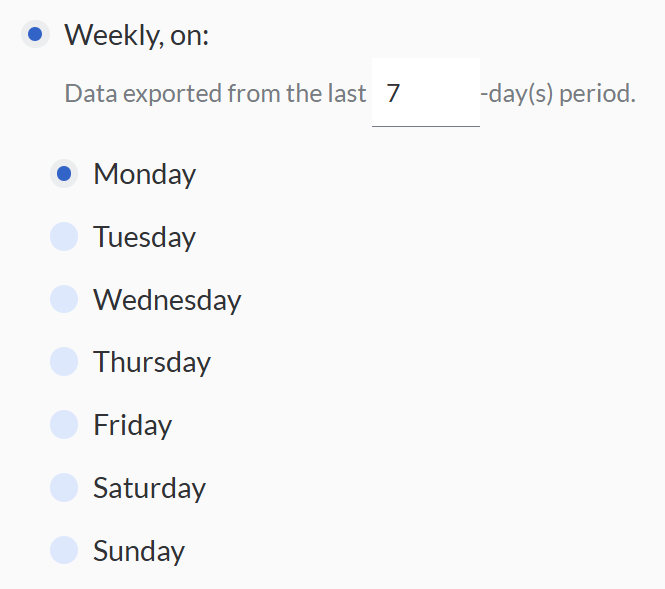
Task: Click the "Data exported from the last" text
Action: pyautogui.click(x=215, y=94)
